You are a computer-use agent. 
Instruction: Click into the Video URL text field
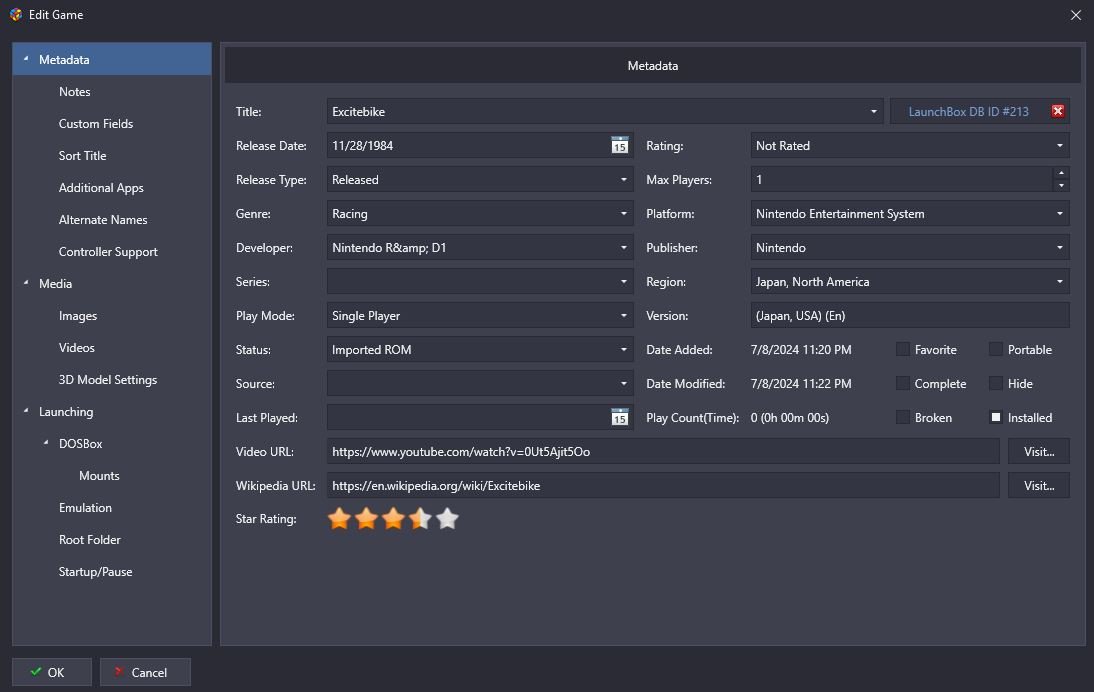[663, 451]
